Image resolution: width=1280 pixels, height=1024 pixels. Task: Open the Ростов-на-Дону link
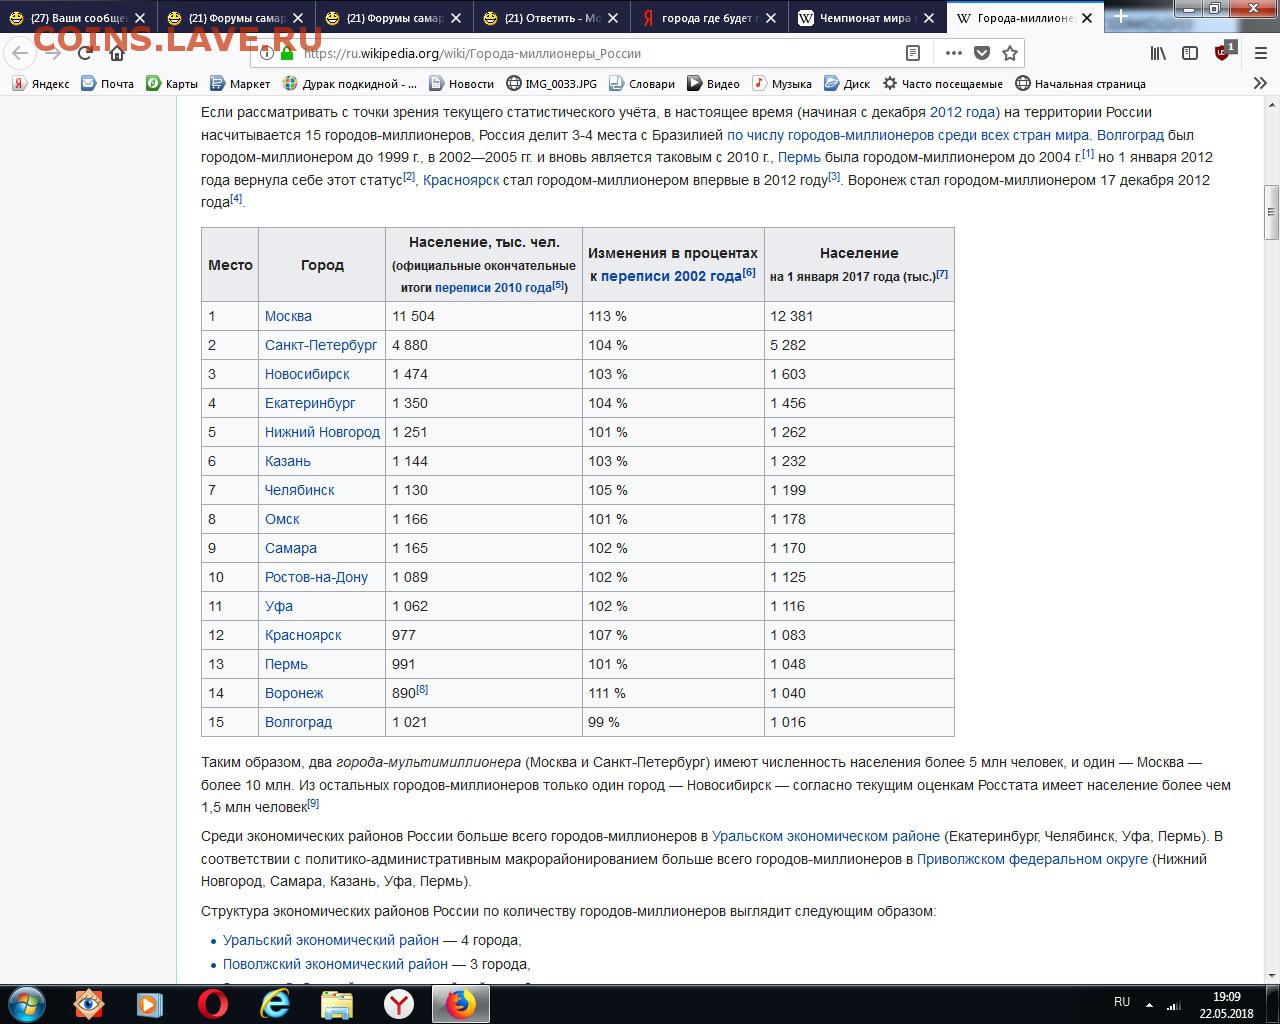tap(316, 577)
